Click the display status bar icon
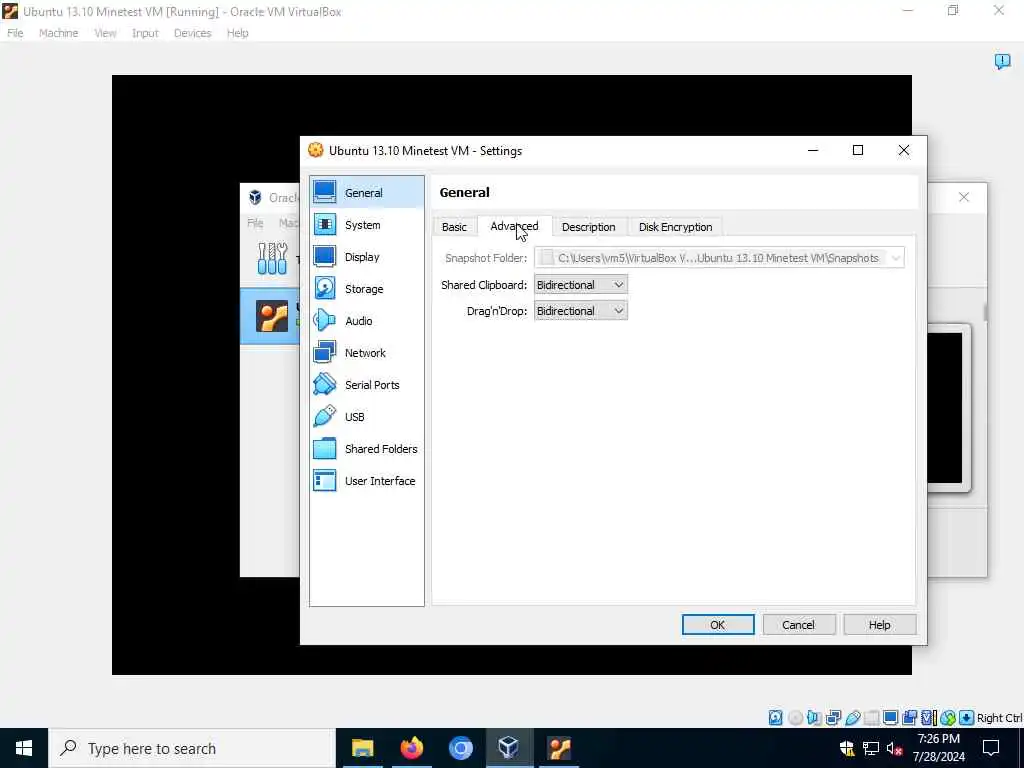This screenshot has height=768, width=1024. (890, 718)
